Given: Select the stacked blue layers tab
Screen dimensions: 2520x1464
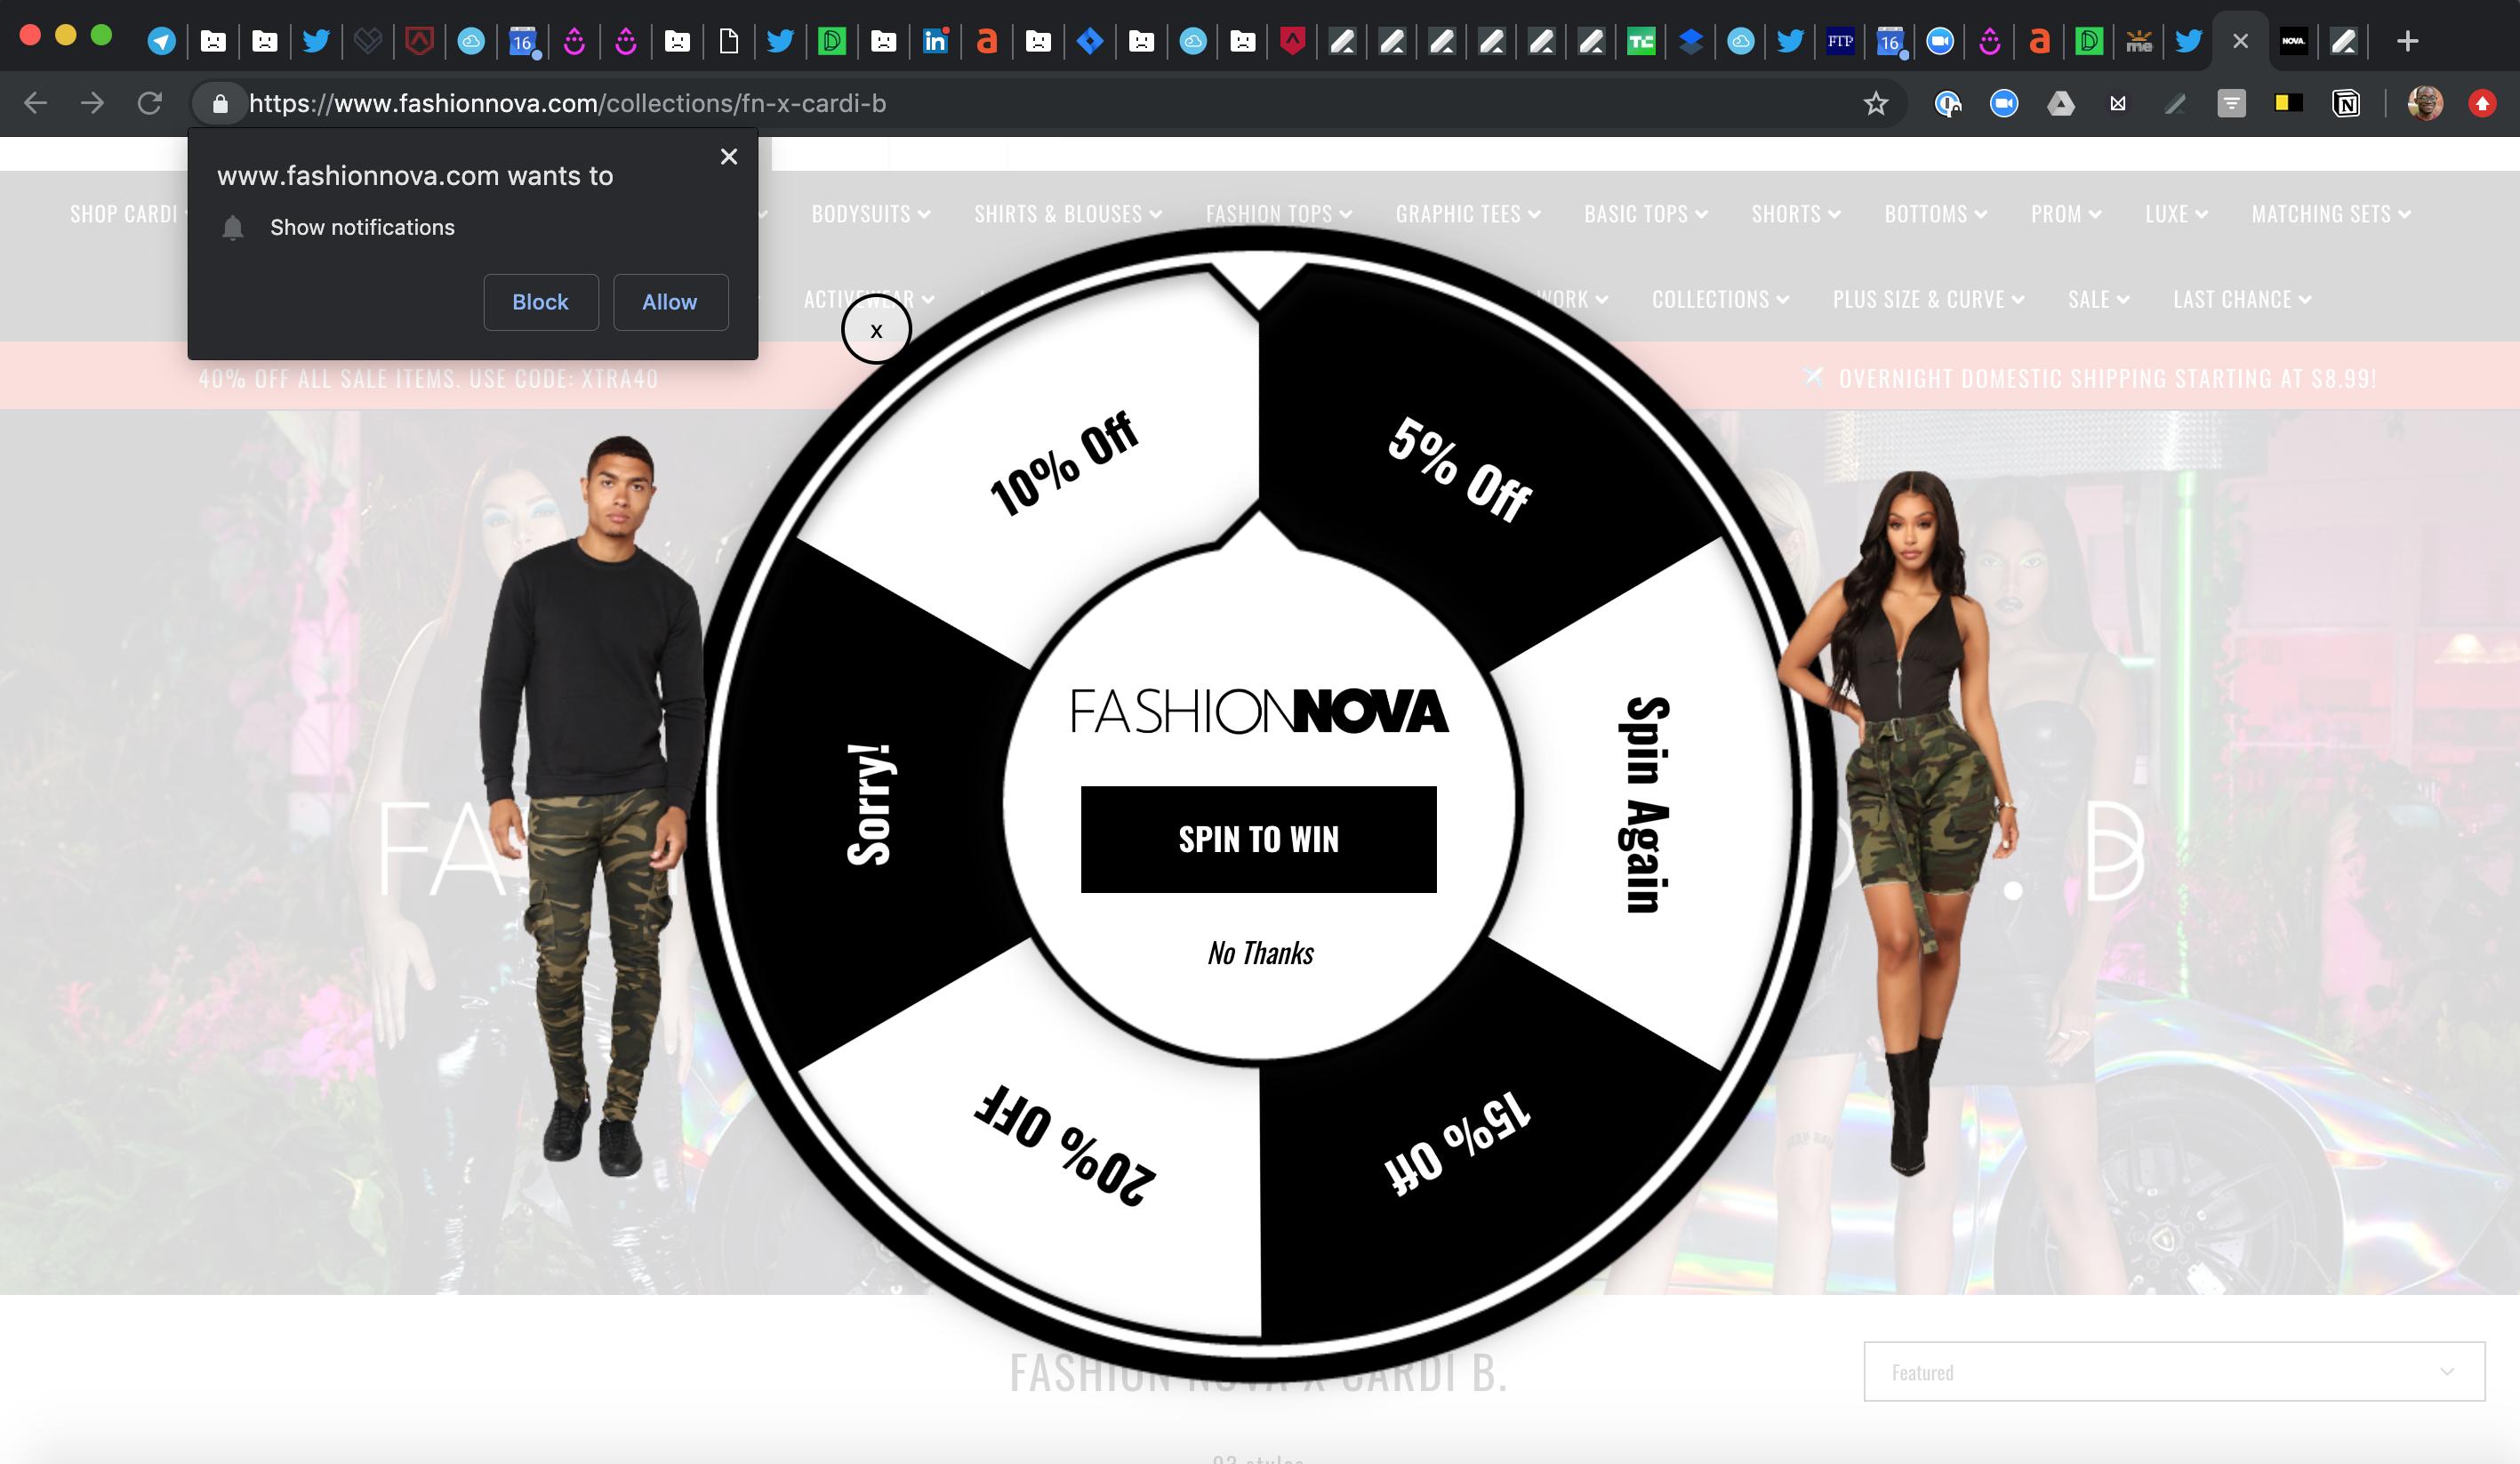Looking at the screenshot, I should pyautogui.click(x=1690, y=41).
